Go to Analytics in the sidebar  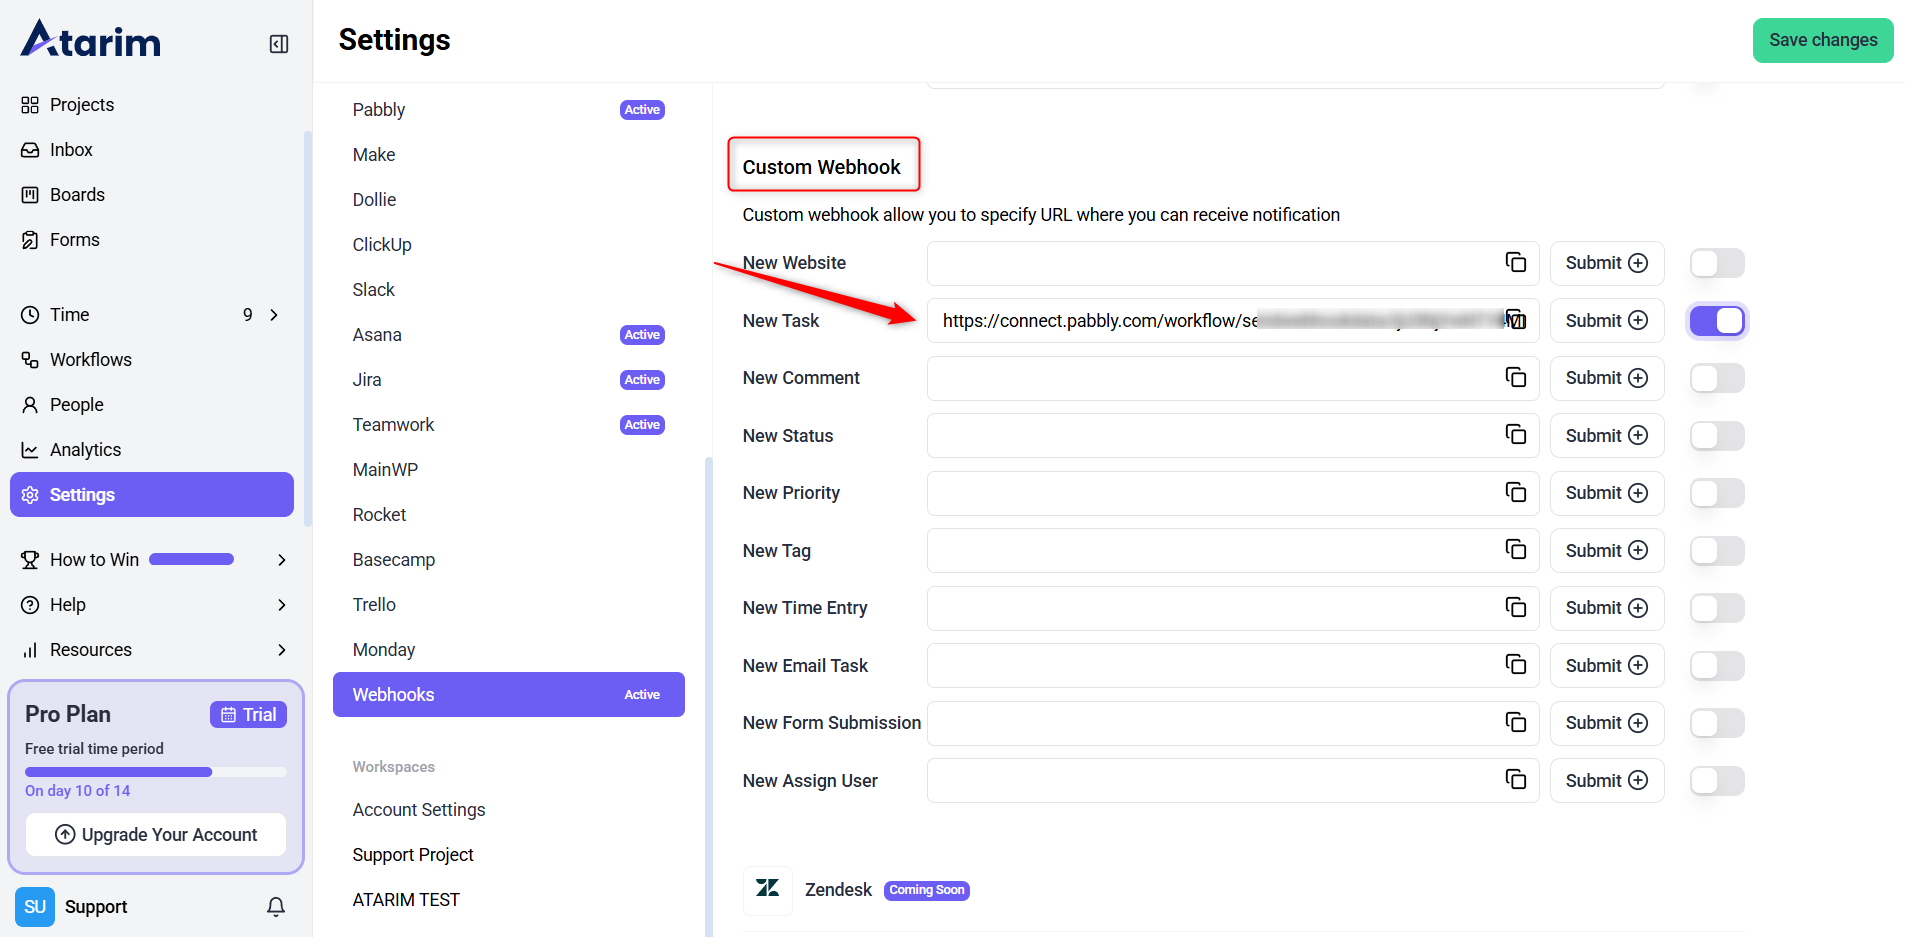(x=85, y=450)
